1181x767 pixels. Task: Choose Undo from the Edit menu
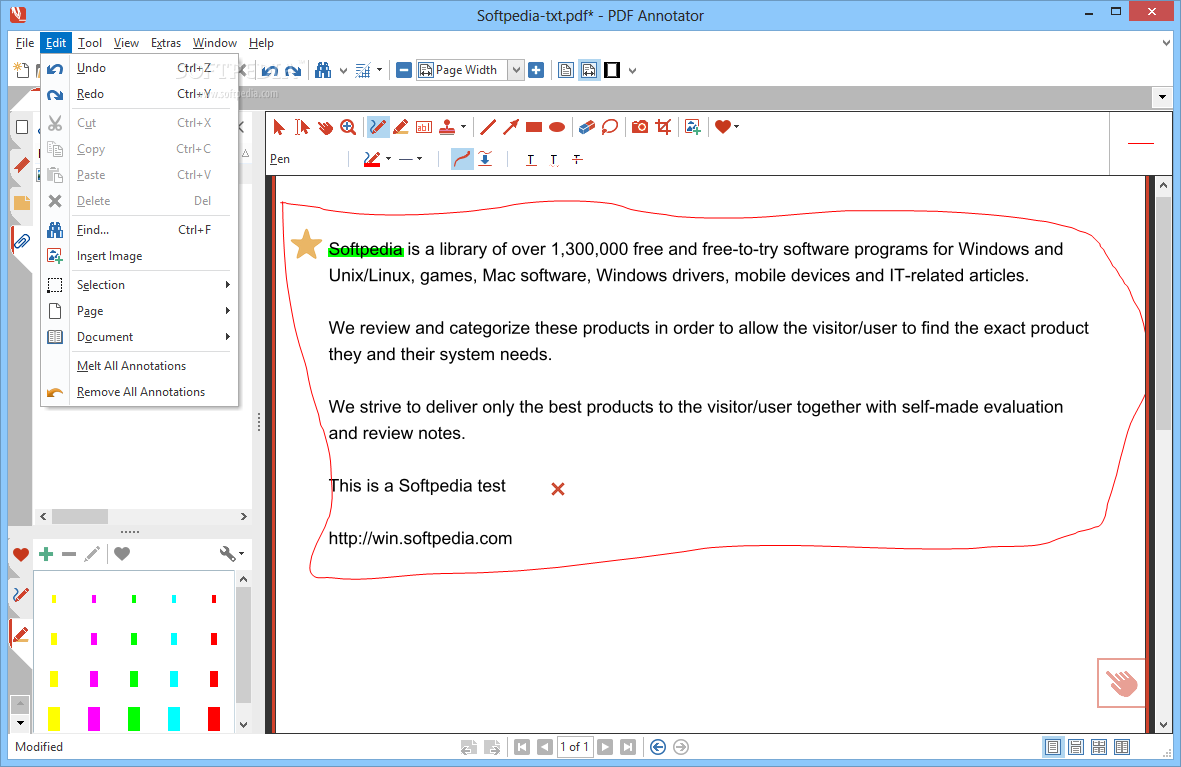point(139,68)
